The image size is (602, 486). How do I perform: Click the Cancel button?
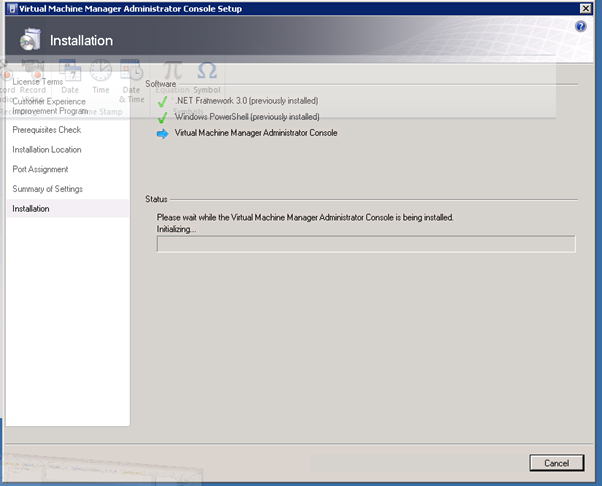[x=557, y=463]
